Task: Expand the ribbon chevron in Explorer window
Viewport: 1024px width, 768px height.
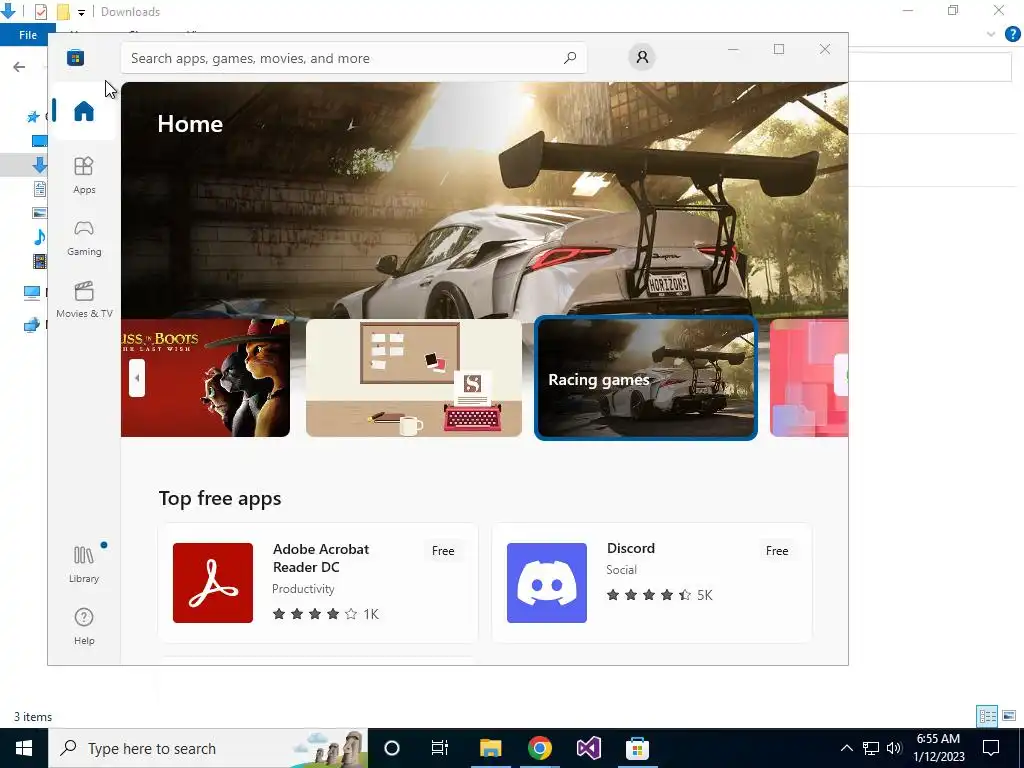Action: [991, 35]
